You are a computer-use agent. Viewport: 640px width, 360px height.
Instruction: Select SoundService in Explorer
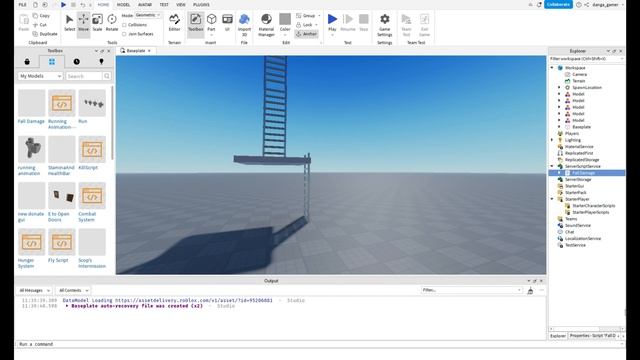[578, 225]
